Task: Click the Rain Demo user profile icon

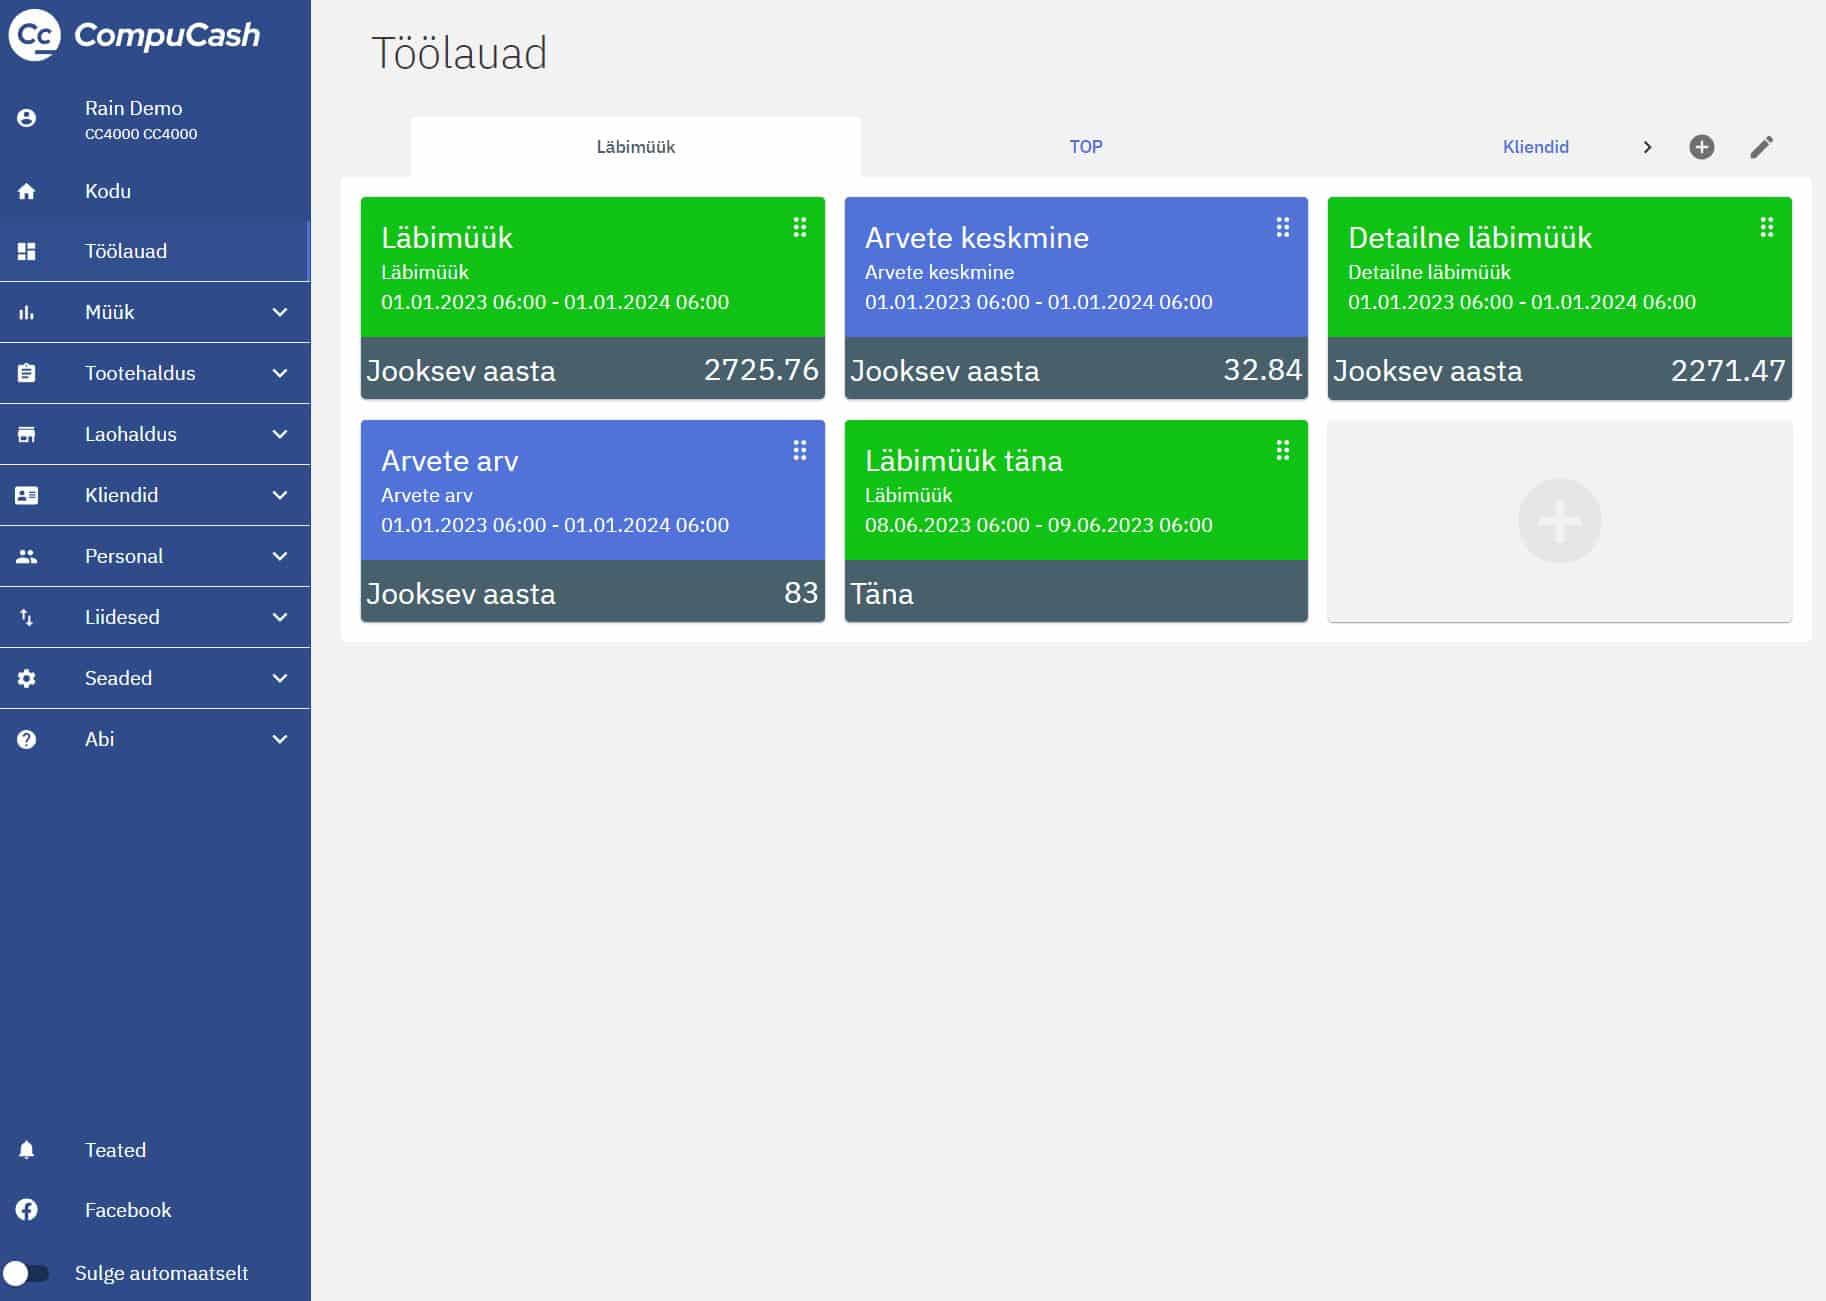Action: tap(27, 119)
